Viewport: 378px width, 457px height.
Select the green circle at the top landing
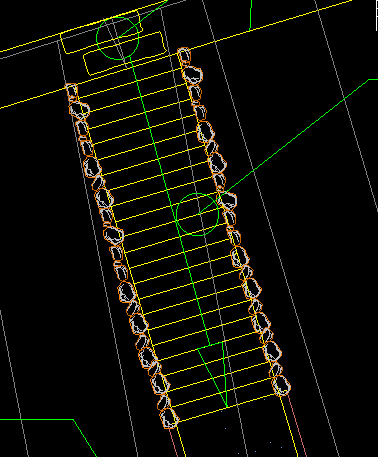click(118, 38)
